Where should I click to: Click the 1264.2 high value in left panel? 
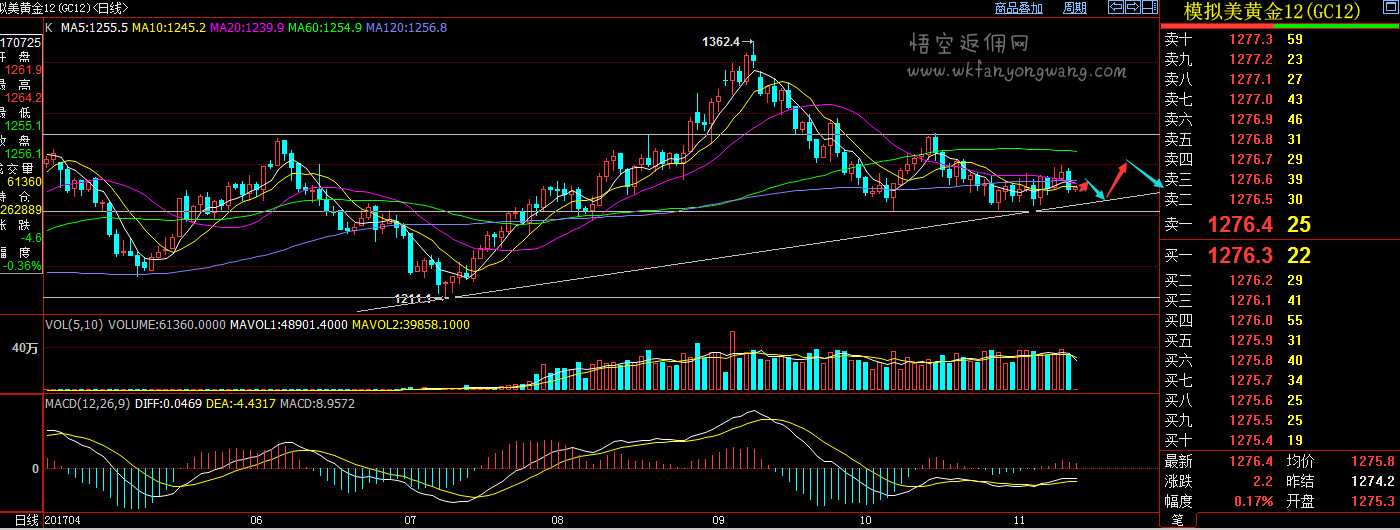[x=24, y=98]
